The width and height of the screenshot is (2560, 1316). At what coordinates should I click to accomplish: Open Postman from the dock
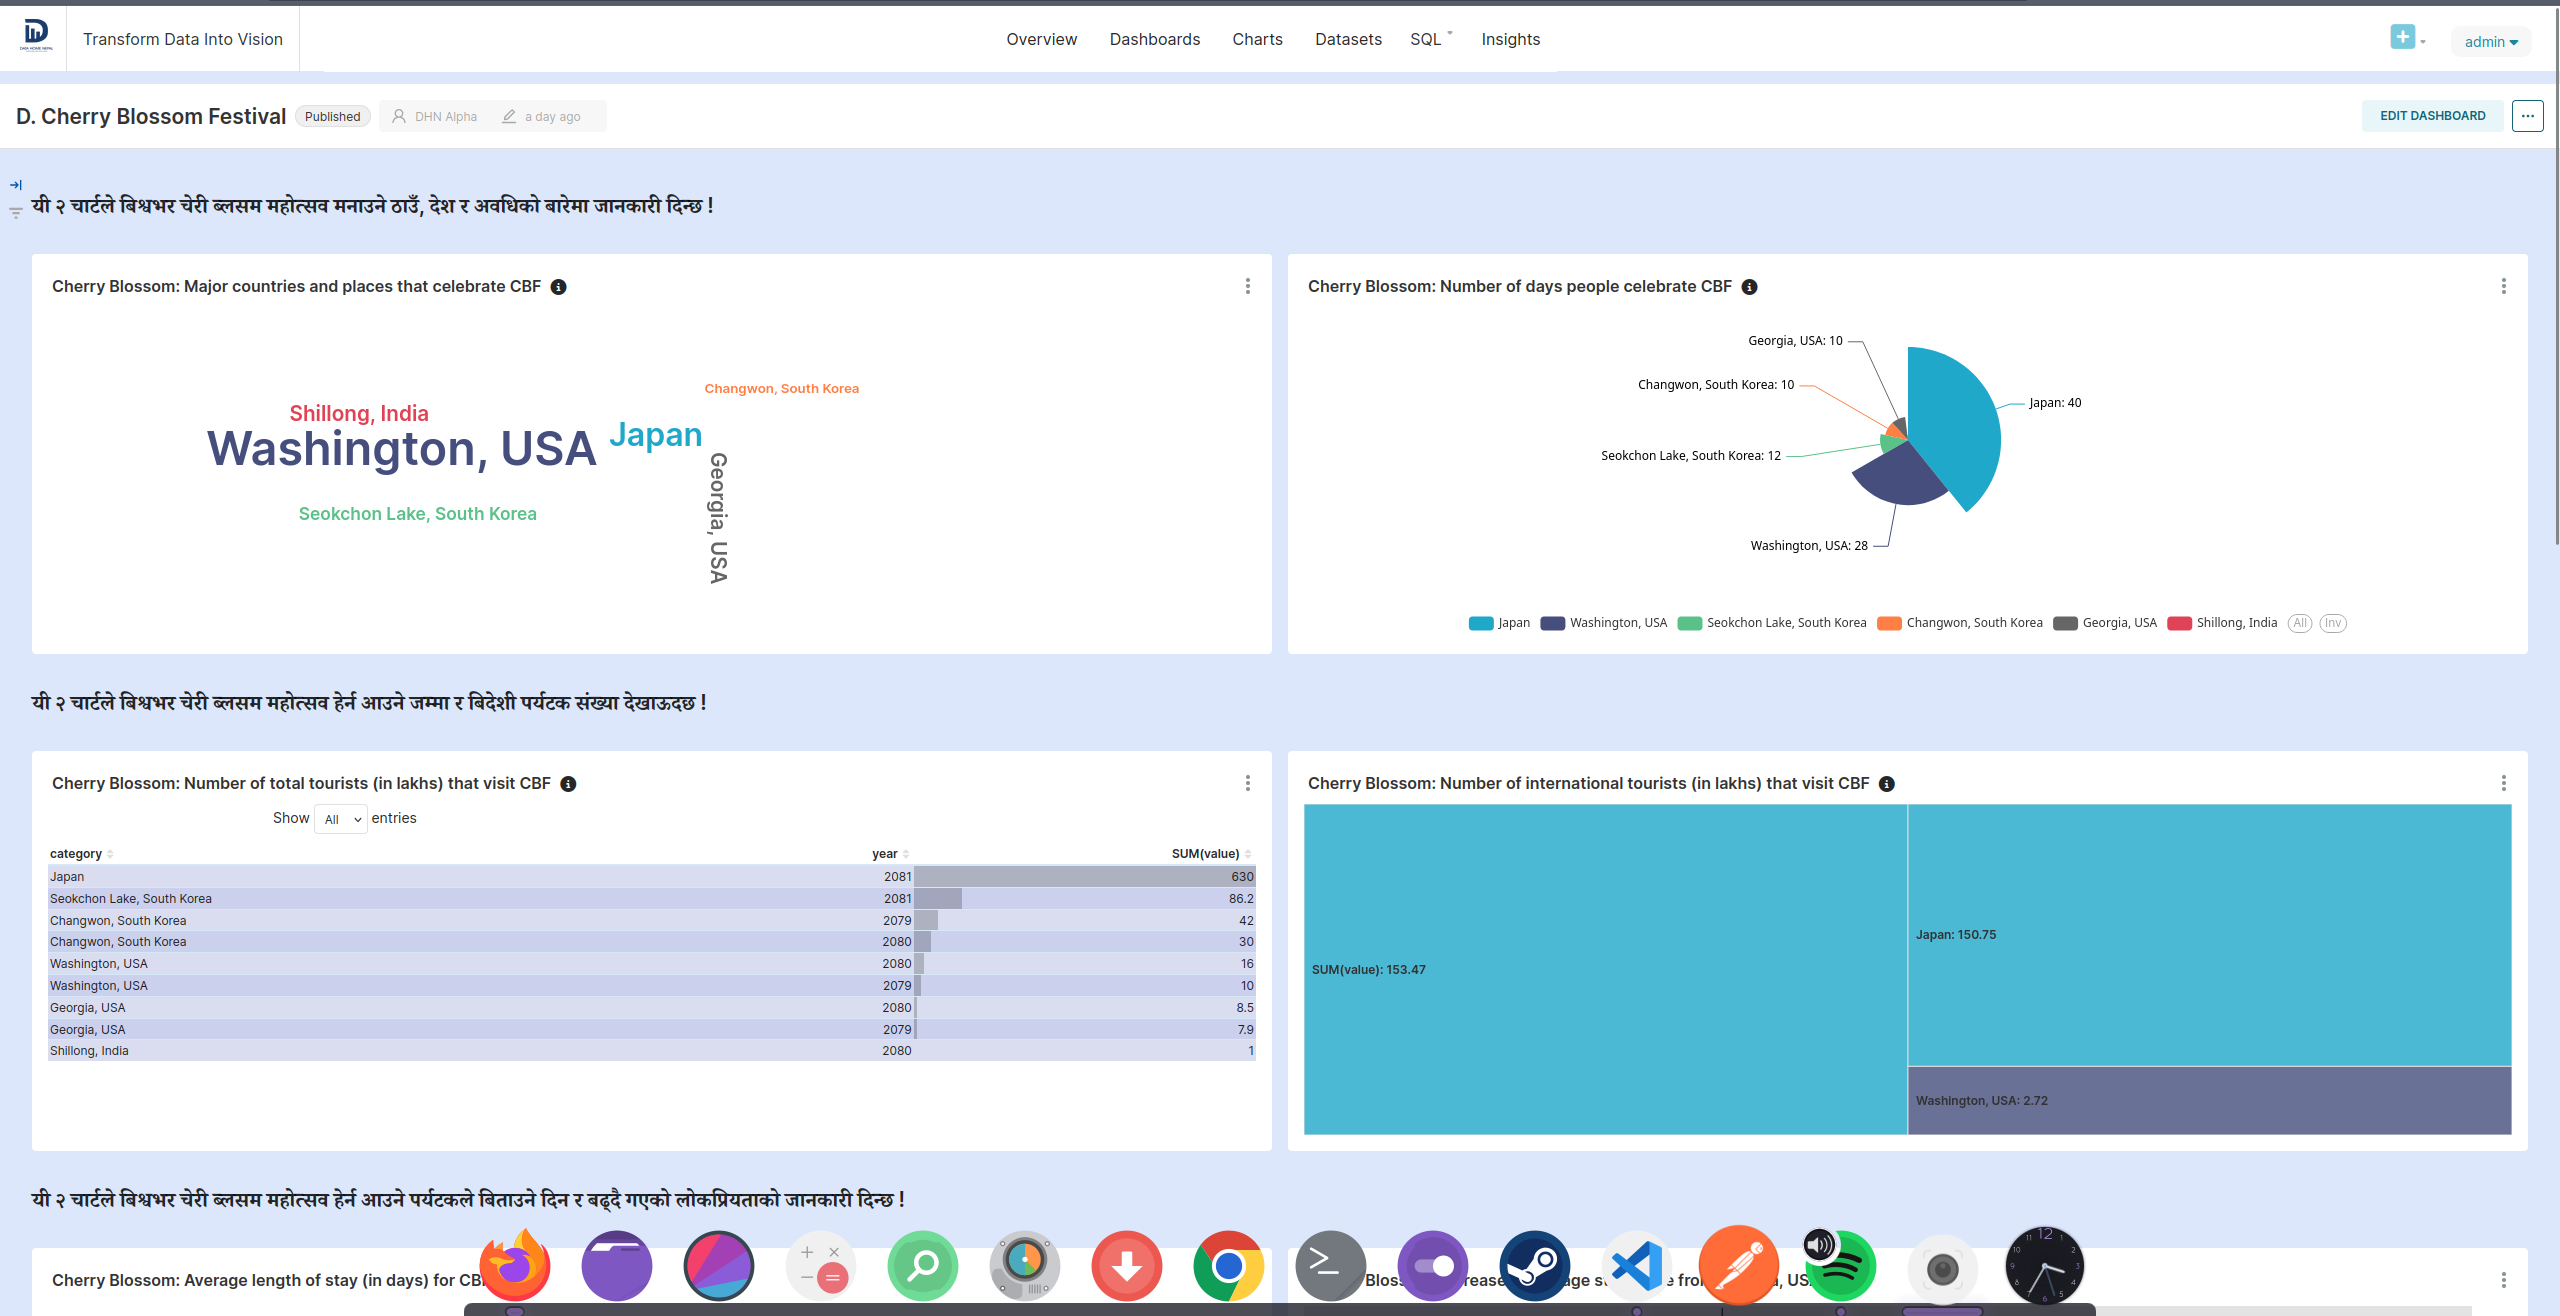click(1740, 1265)
